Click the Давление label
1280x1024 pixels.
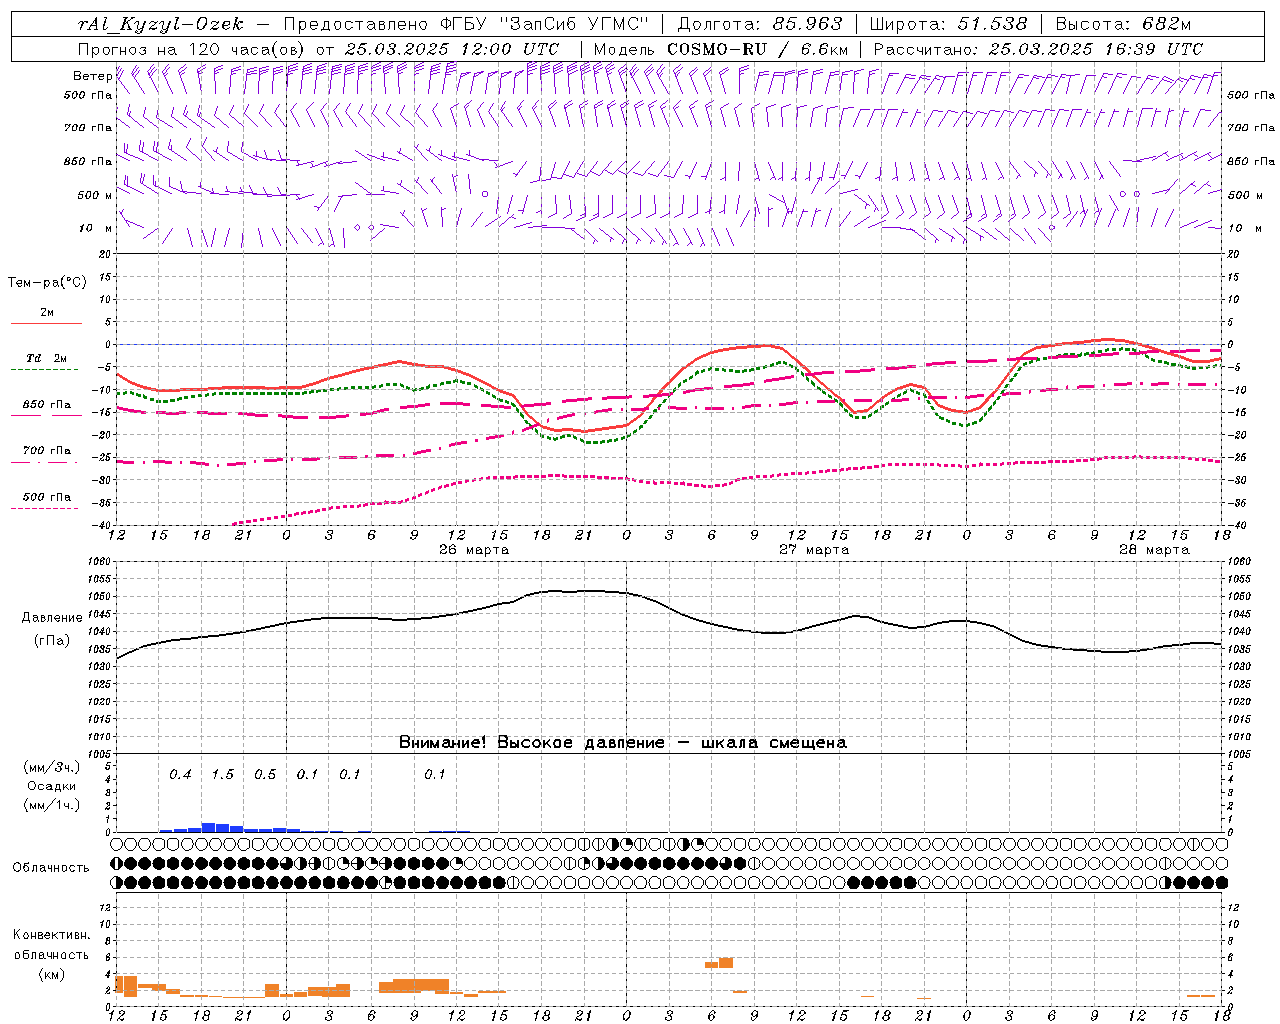tap(52, 618)
